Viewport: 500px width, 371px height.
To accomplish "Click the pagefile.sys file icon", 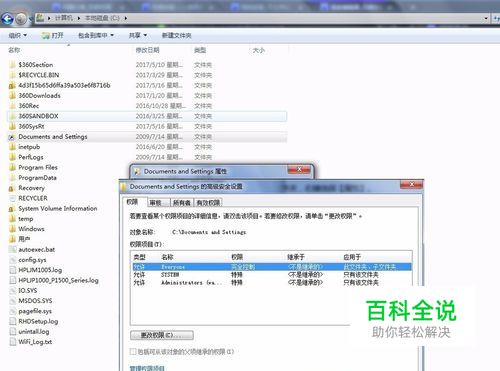I will (x=12, y=311).
